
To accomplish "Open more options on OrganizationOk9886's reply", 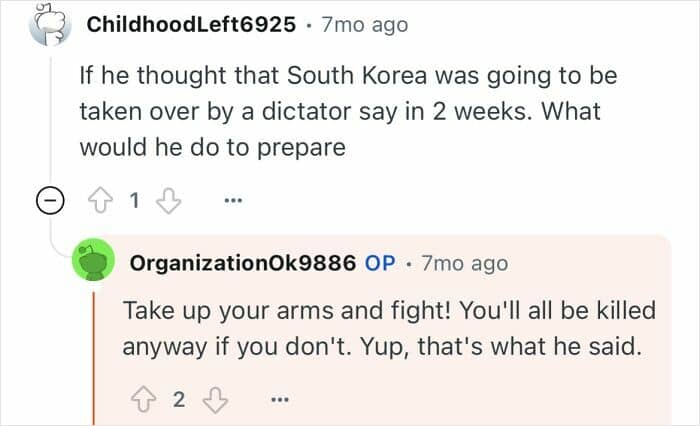I will [x=280, y=400].
